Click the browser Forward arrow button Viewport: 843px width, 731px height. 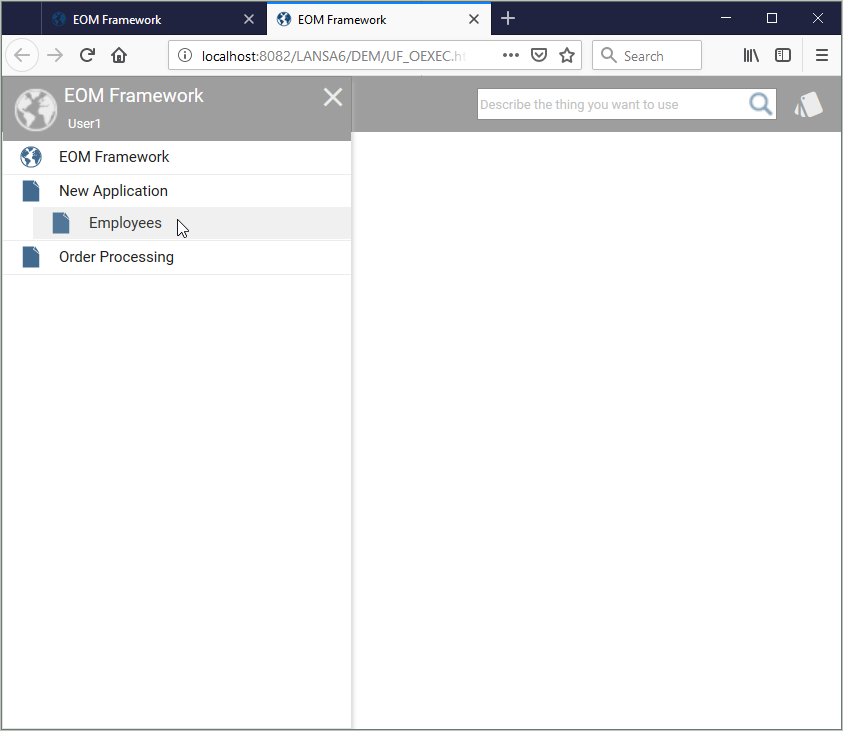click(x=55, y=55)
